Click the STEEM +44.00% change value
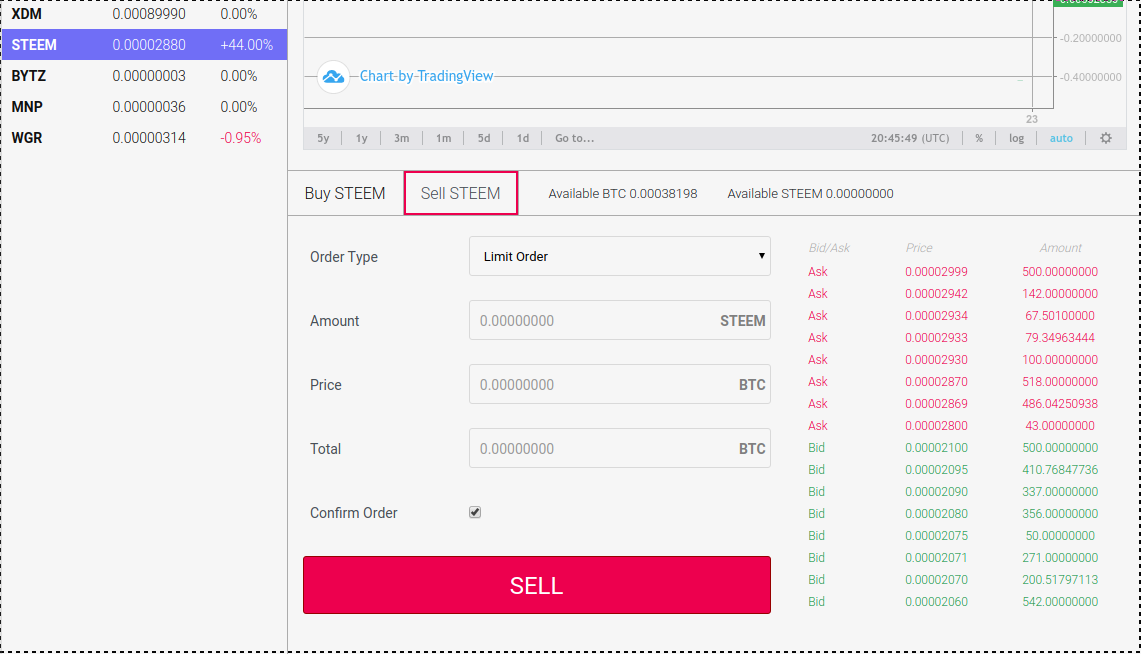The image size is (1141, 654). click(x=247, y=44)
